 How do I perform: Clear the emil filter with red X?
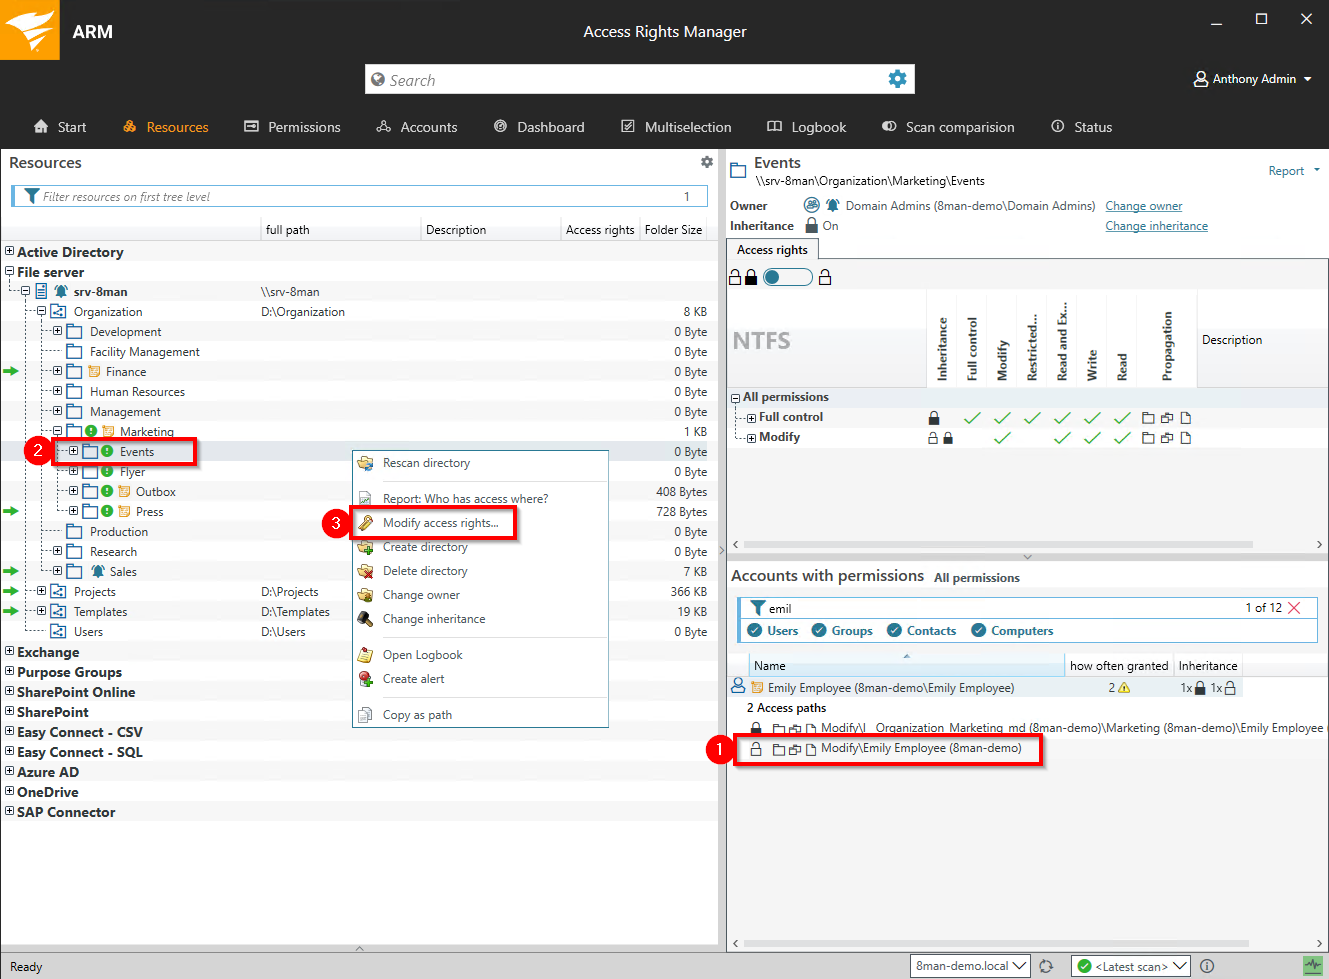(1294, 608)
